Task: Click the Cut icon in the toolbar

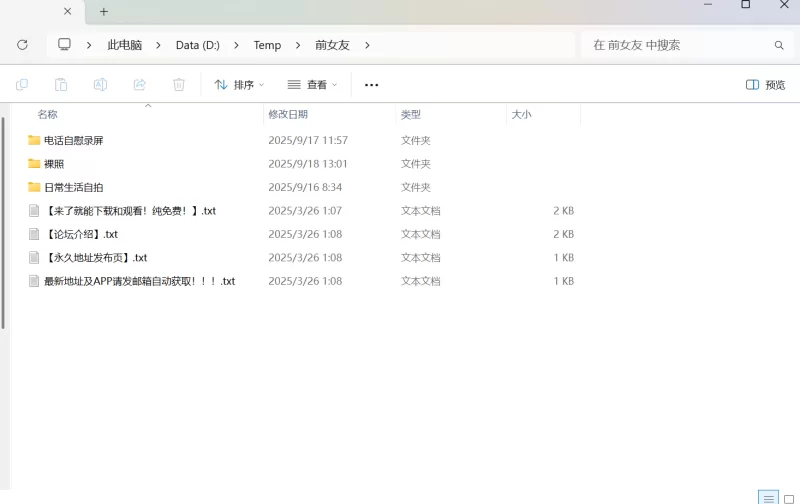Action: pos(22,85)
